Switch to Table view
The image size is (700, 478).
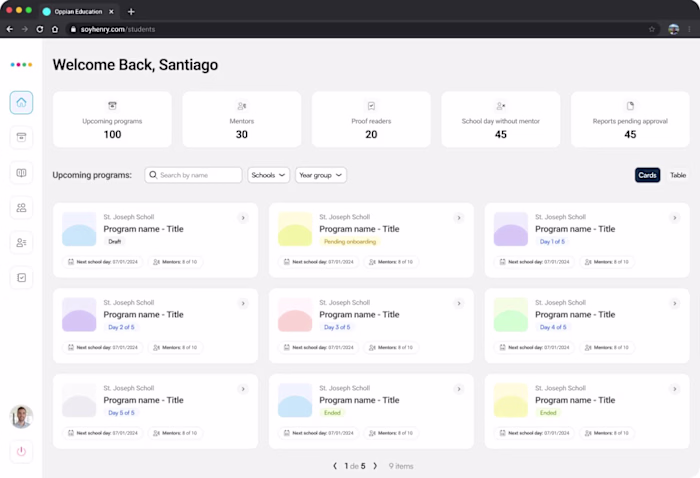tap(678, 175)
